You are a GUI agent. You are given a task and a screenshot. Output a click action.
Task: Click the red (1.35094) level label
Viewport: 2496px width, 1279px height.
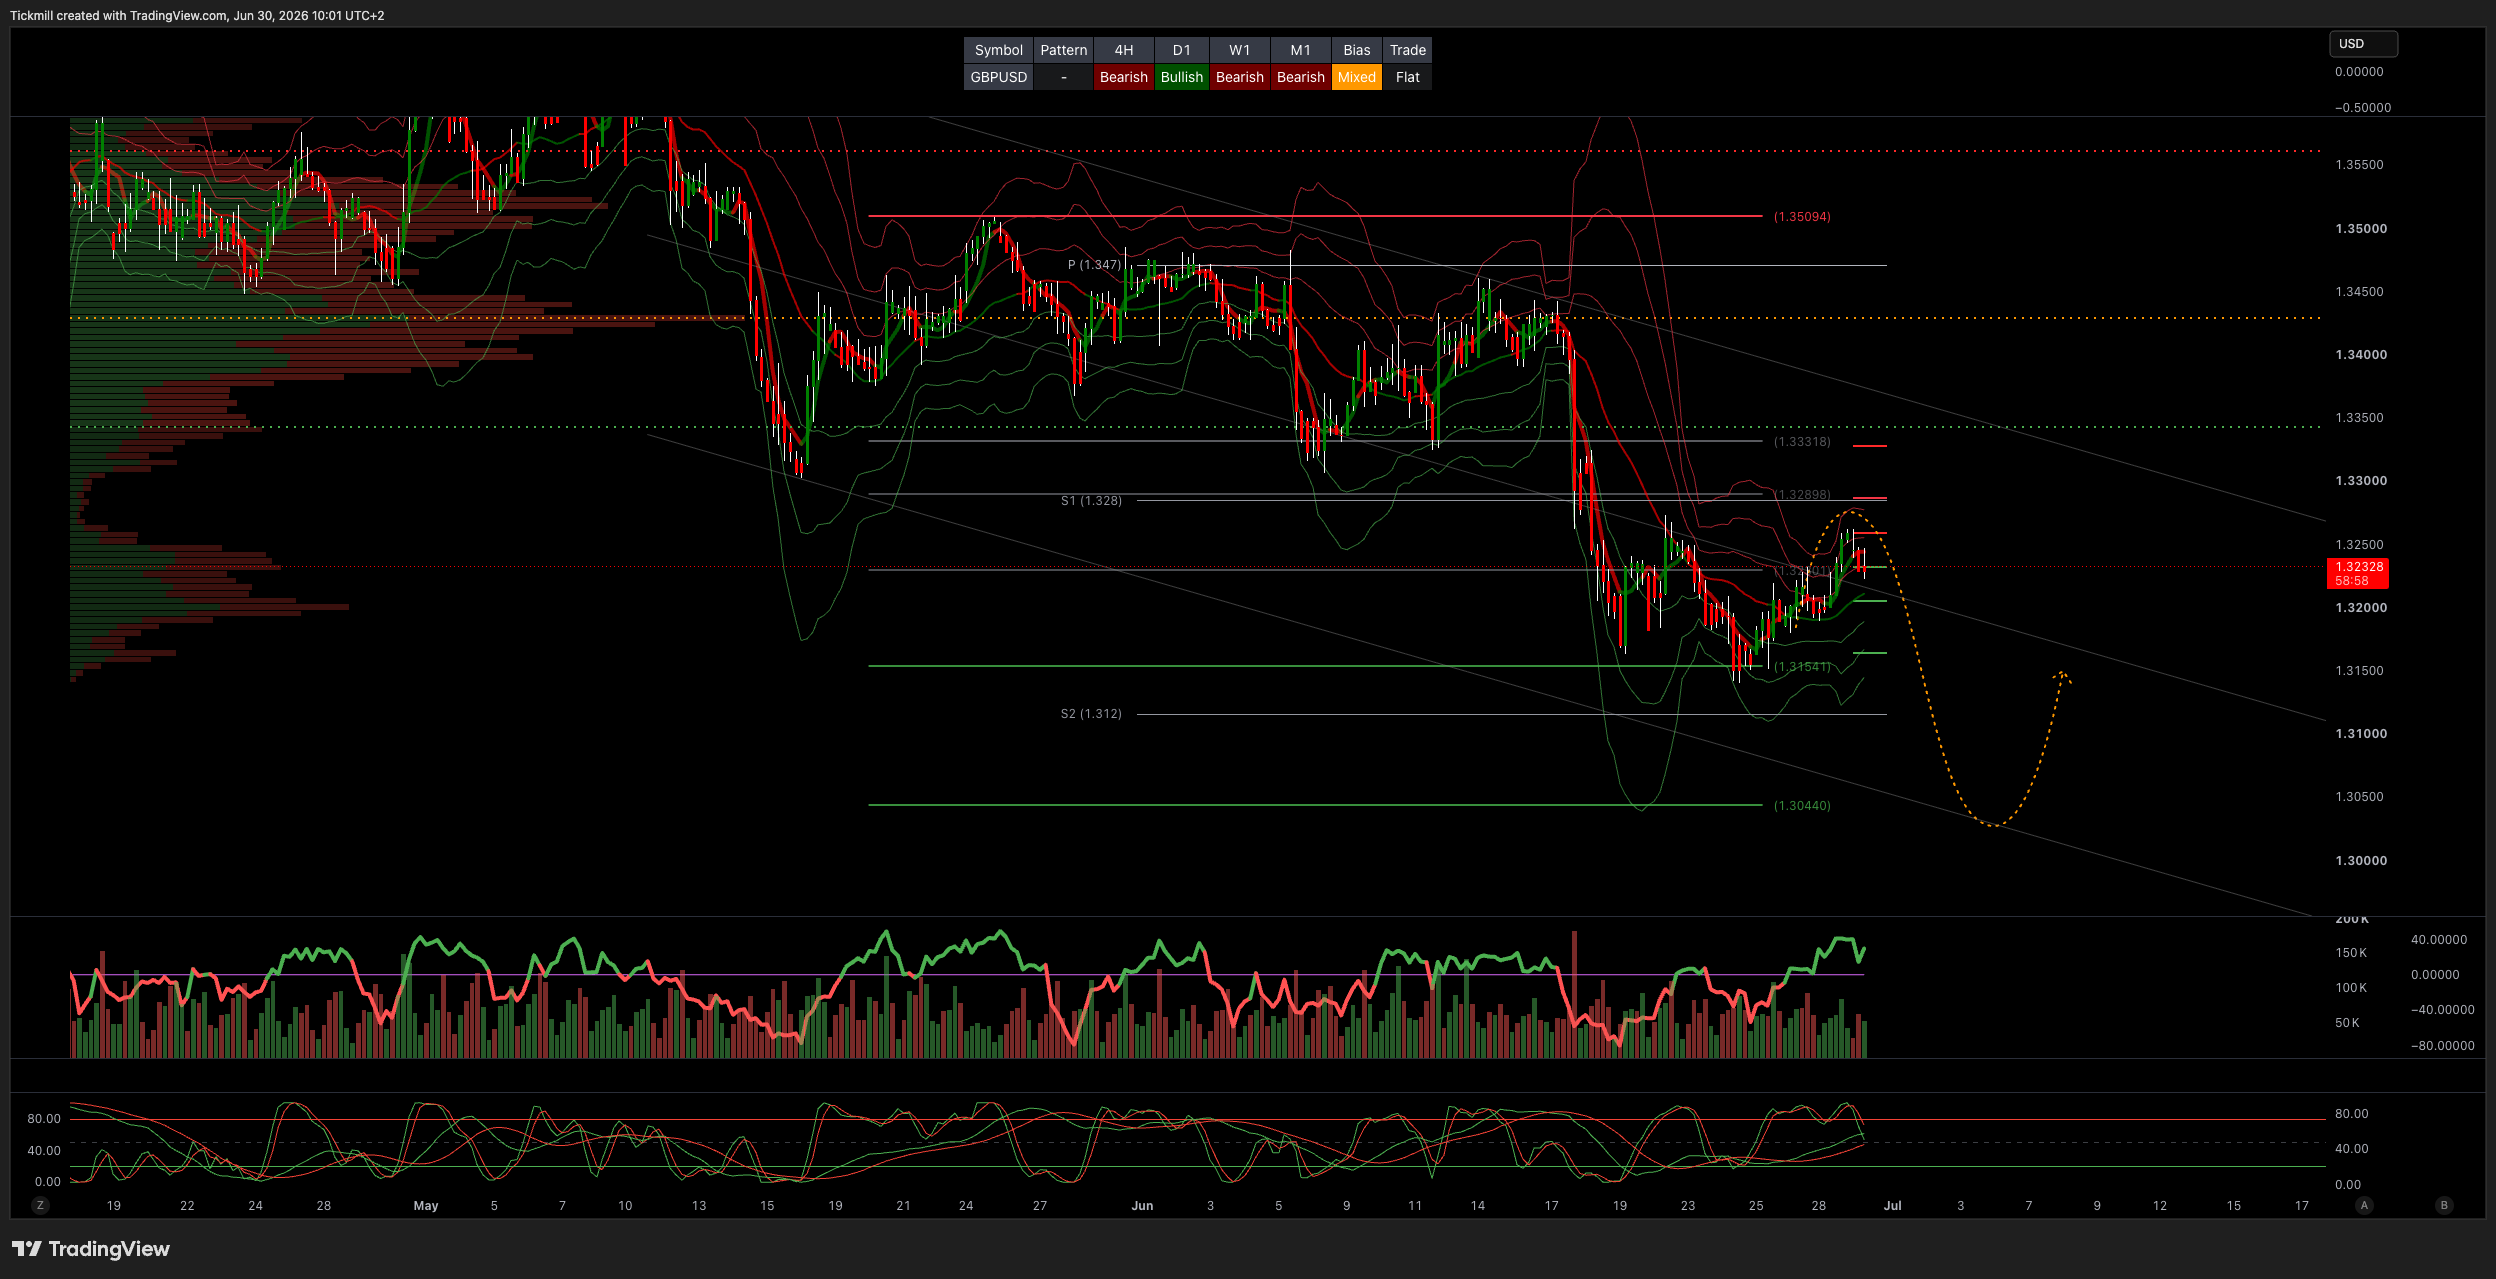(1802, 216)
